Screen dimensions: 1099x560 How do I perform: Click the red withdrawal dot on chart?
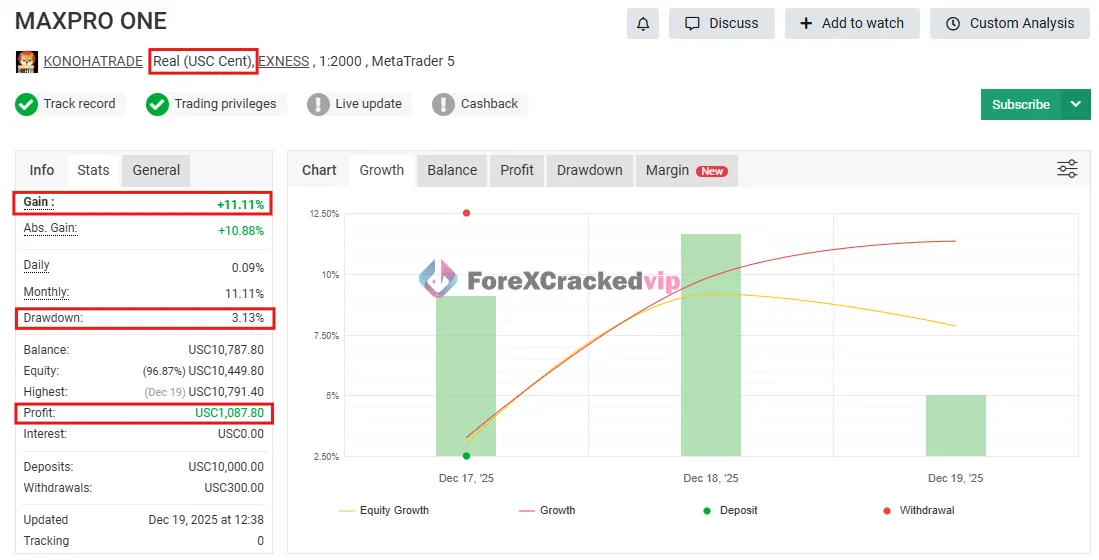point(466,213)
